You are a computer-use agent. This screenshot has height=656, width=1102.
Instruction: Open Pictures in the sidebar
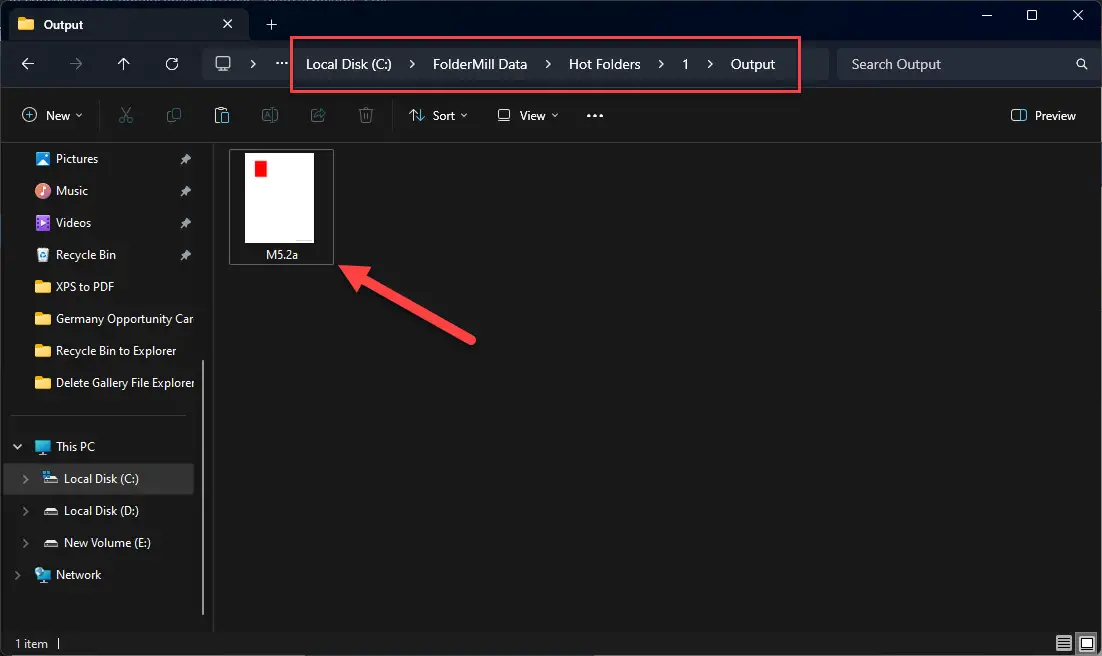coord(77,159)
